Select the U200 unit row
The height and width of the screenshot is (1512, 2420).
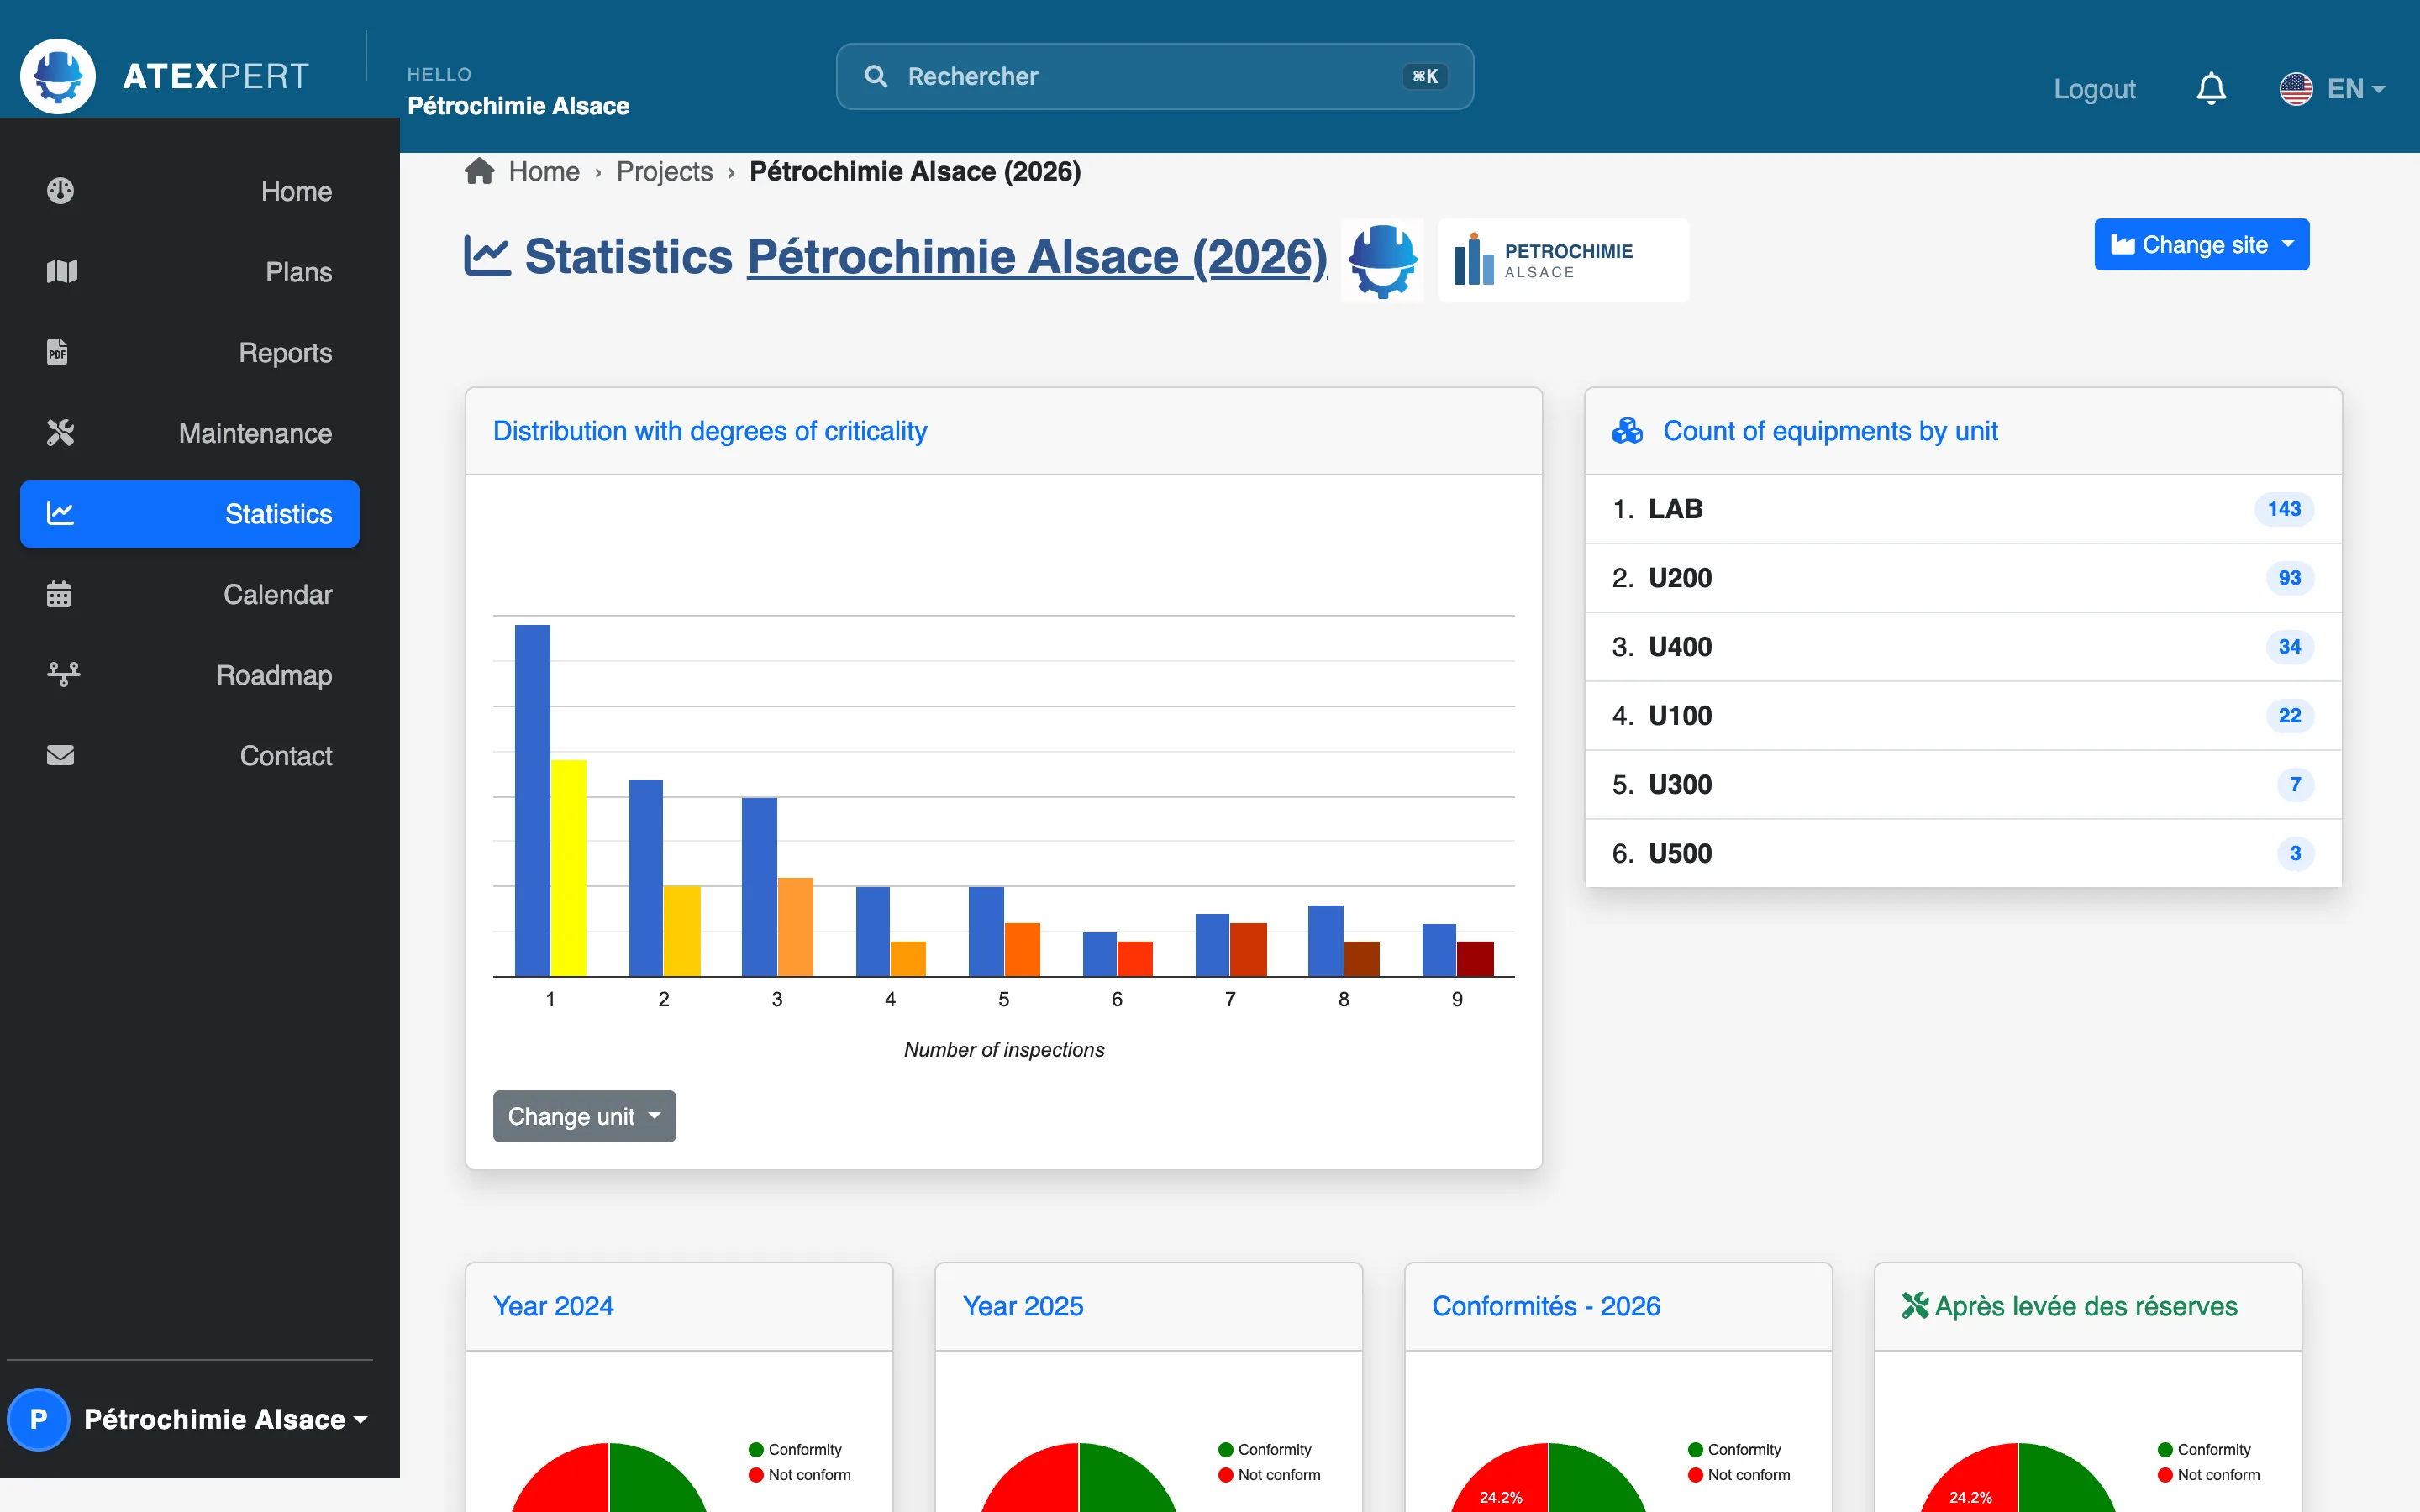pos(1963,578)
